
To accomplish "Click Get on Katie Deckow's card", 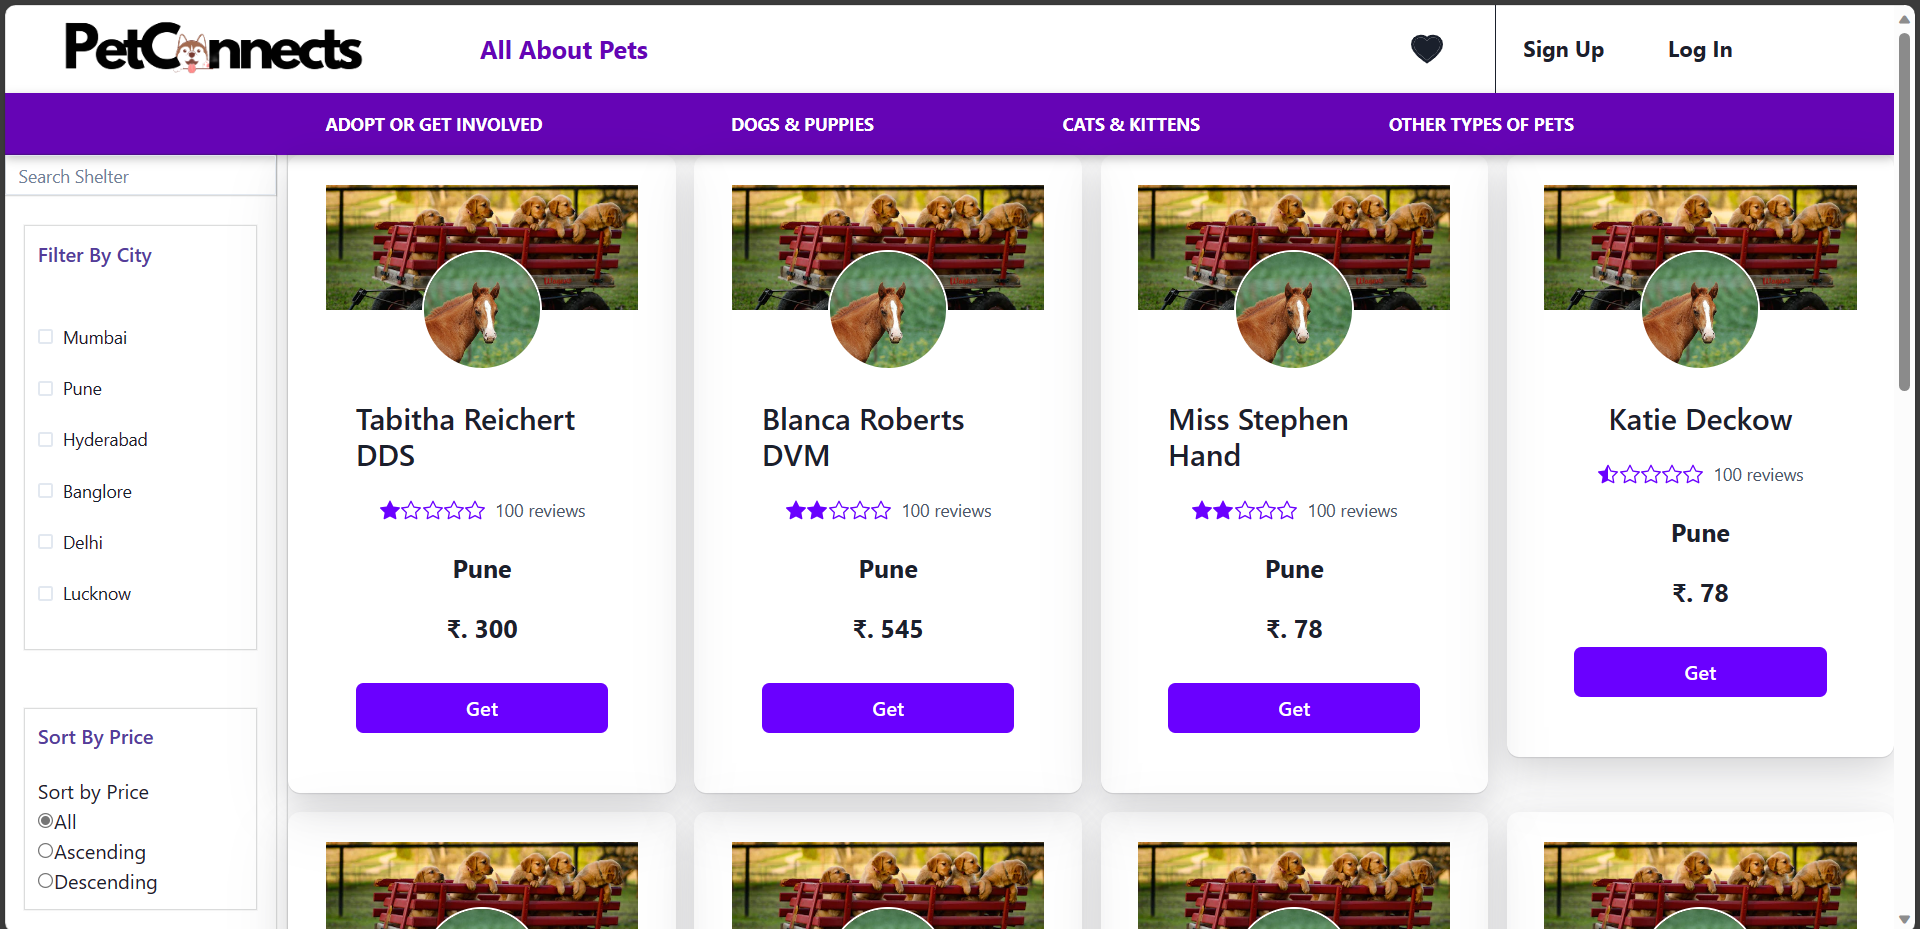I will click(x=1699, y=672).
